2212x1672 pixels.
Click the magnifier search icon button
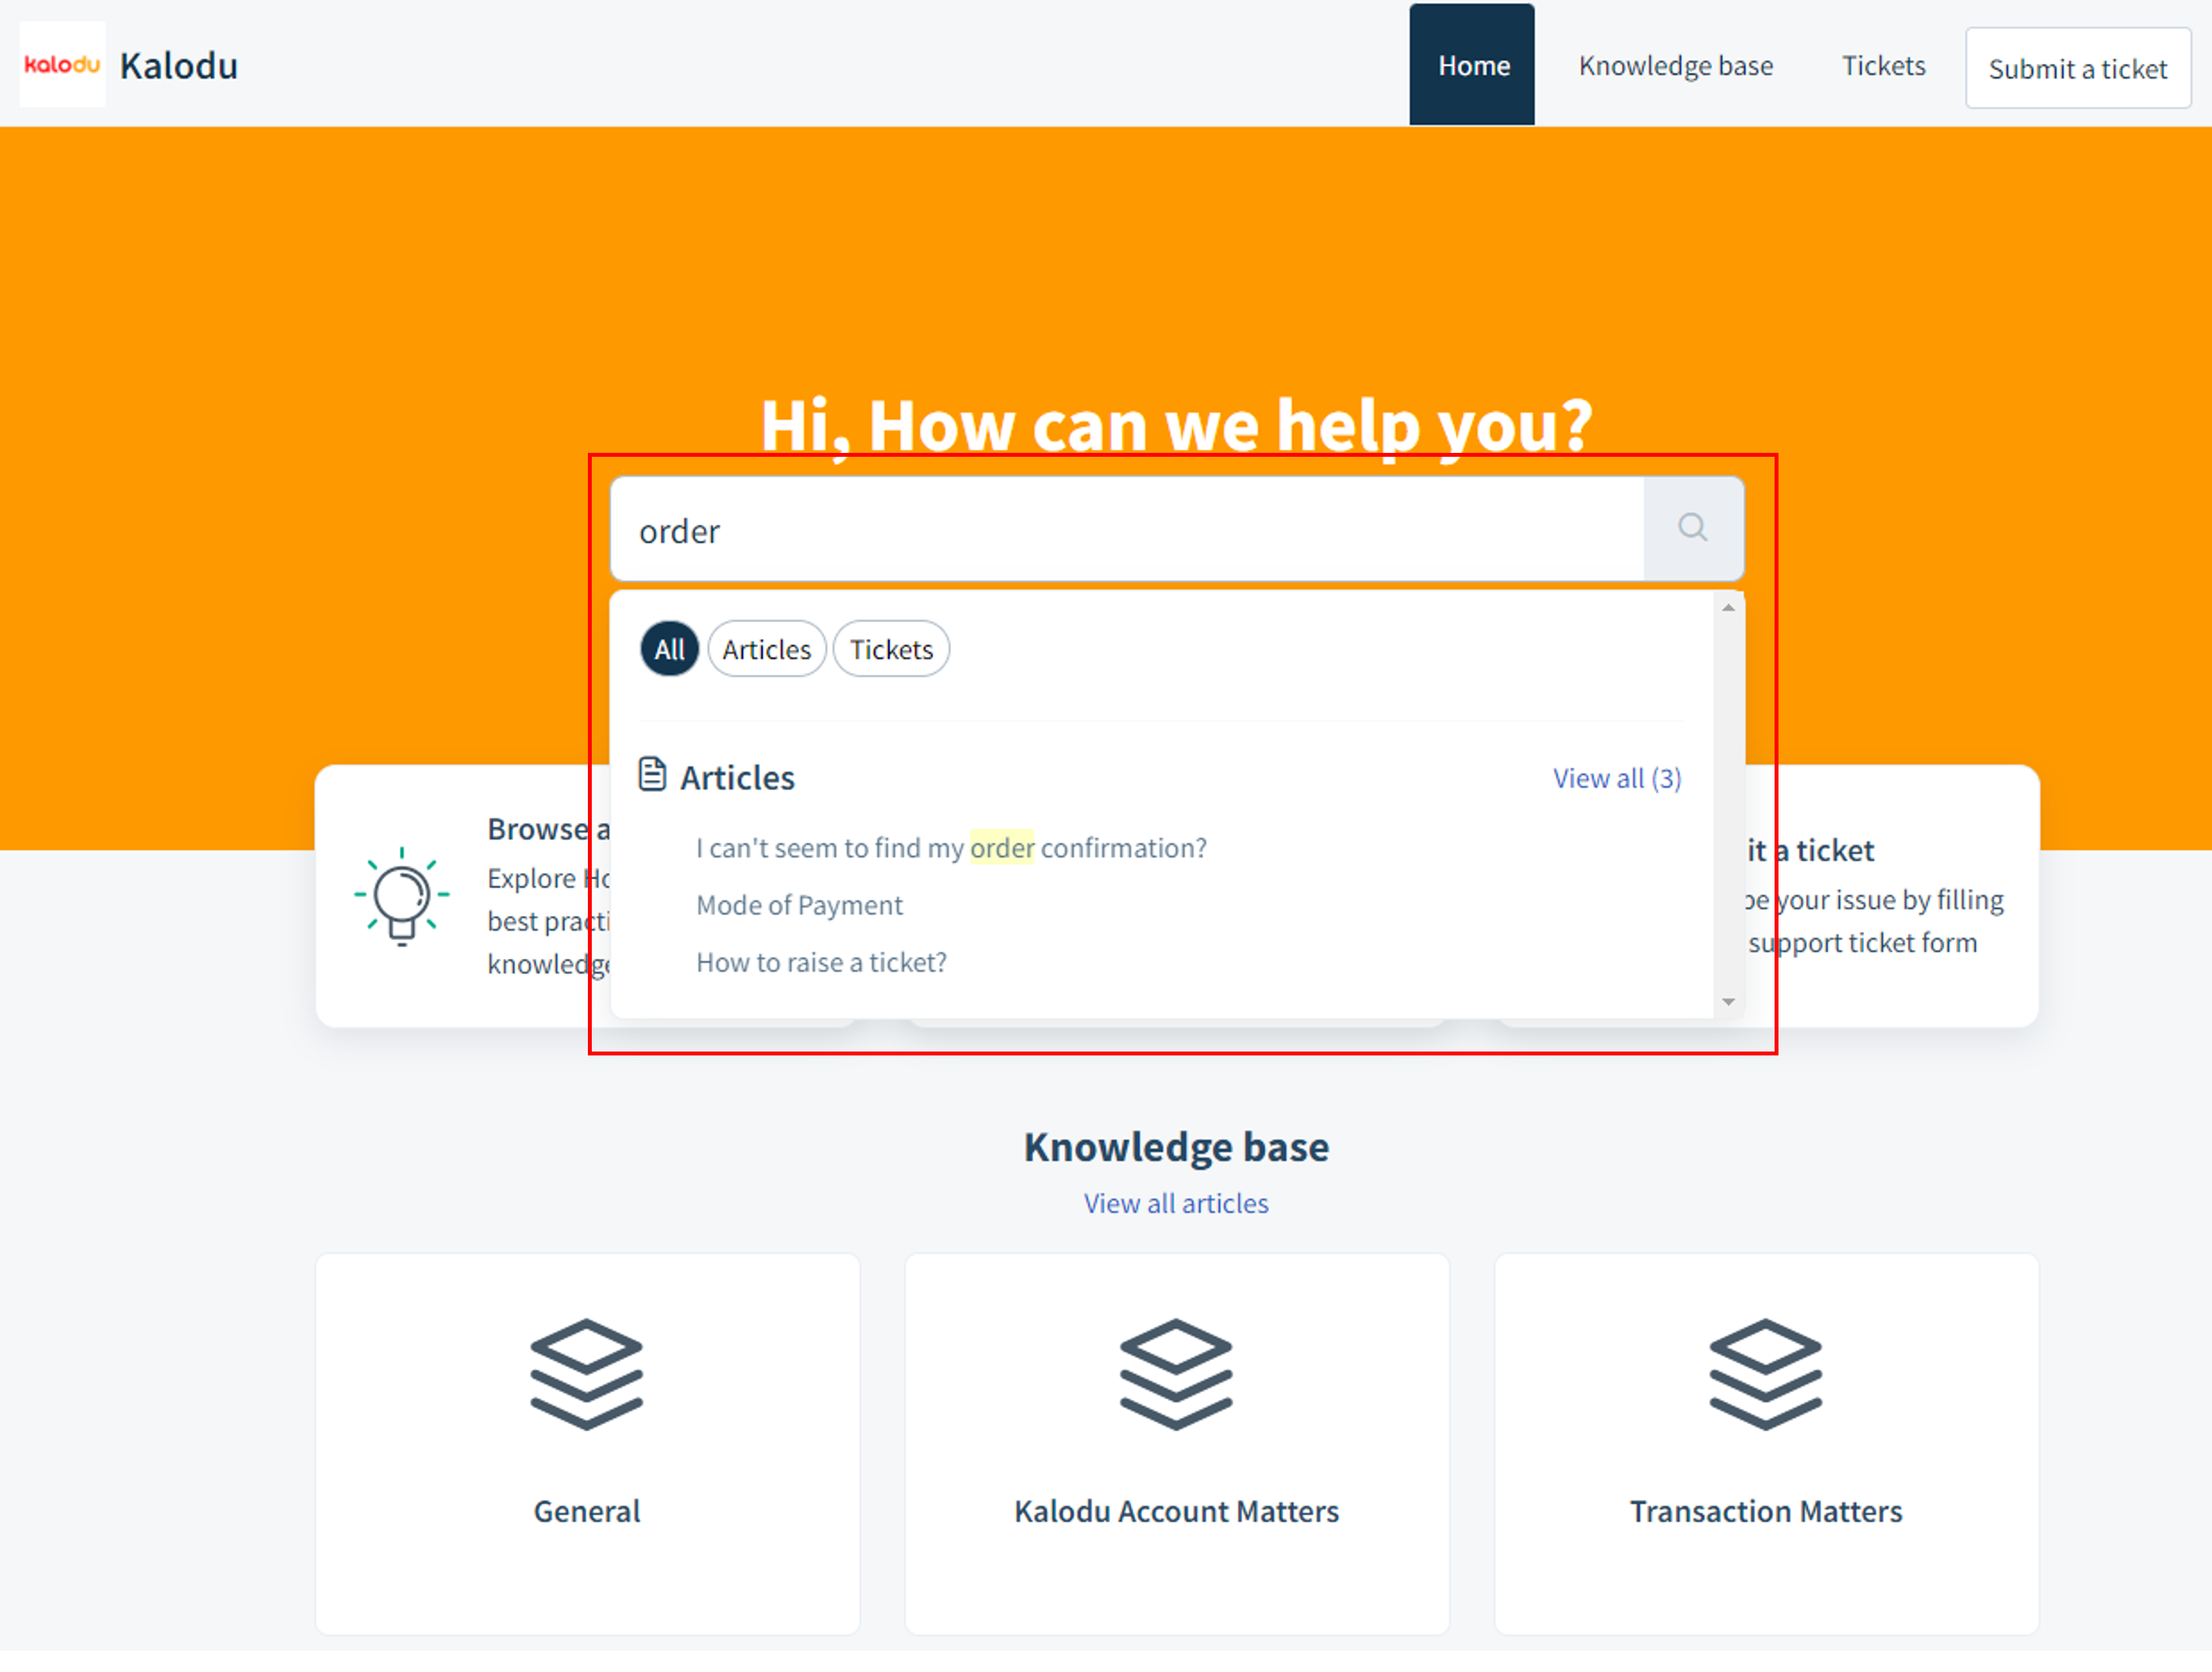[1692, 528]
